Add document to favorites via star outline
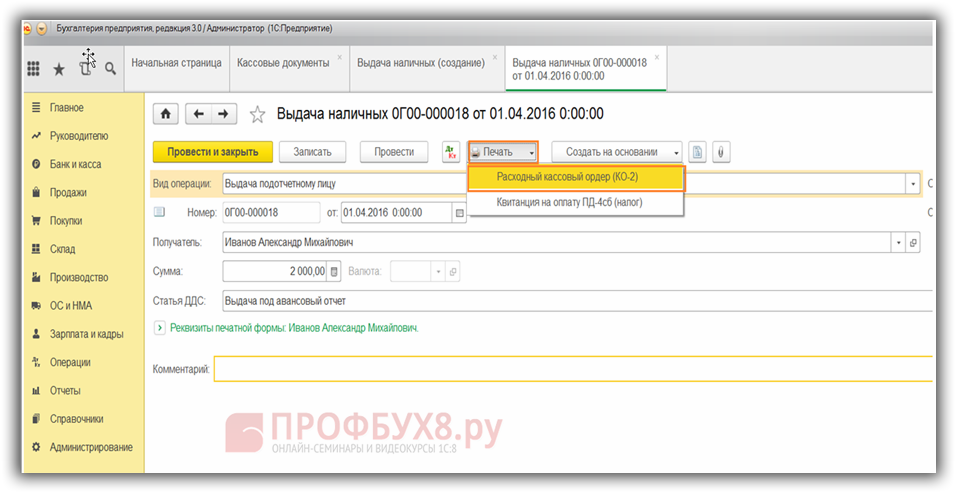Viewport: 956px width, 493px height. 257,115
